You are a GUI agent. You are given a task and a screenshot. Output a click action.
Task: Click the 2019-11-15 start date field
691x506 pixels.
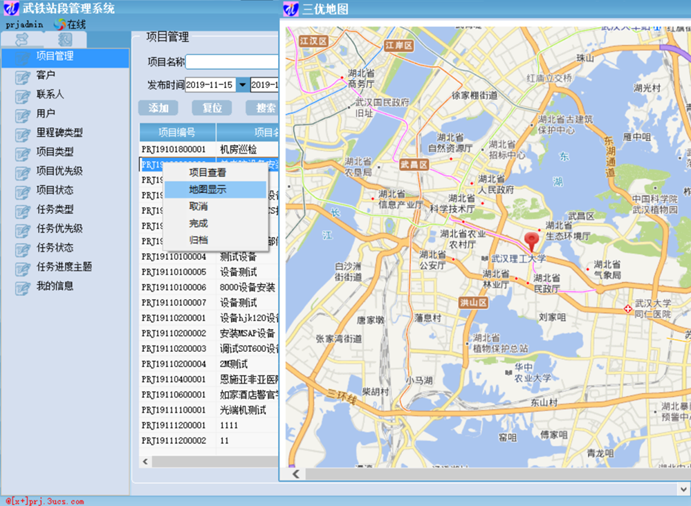tap(211, 85)
